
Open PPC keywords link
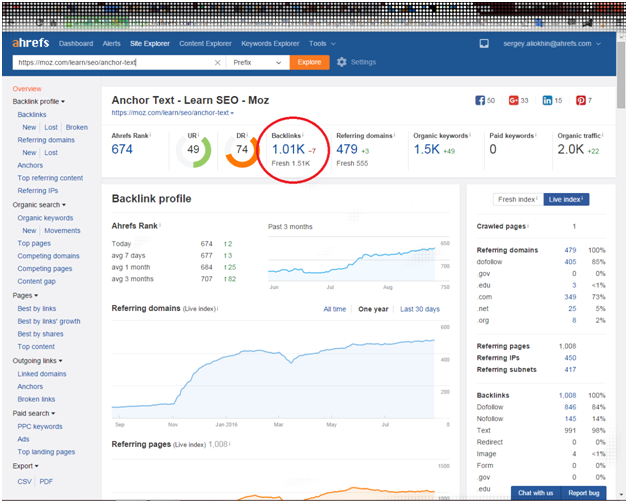click(x=40, y=427)
